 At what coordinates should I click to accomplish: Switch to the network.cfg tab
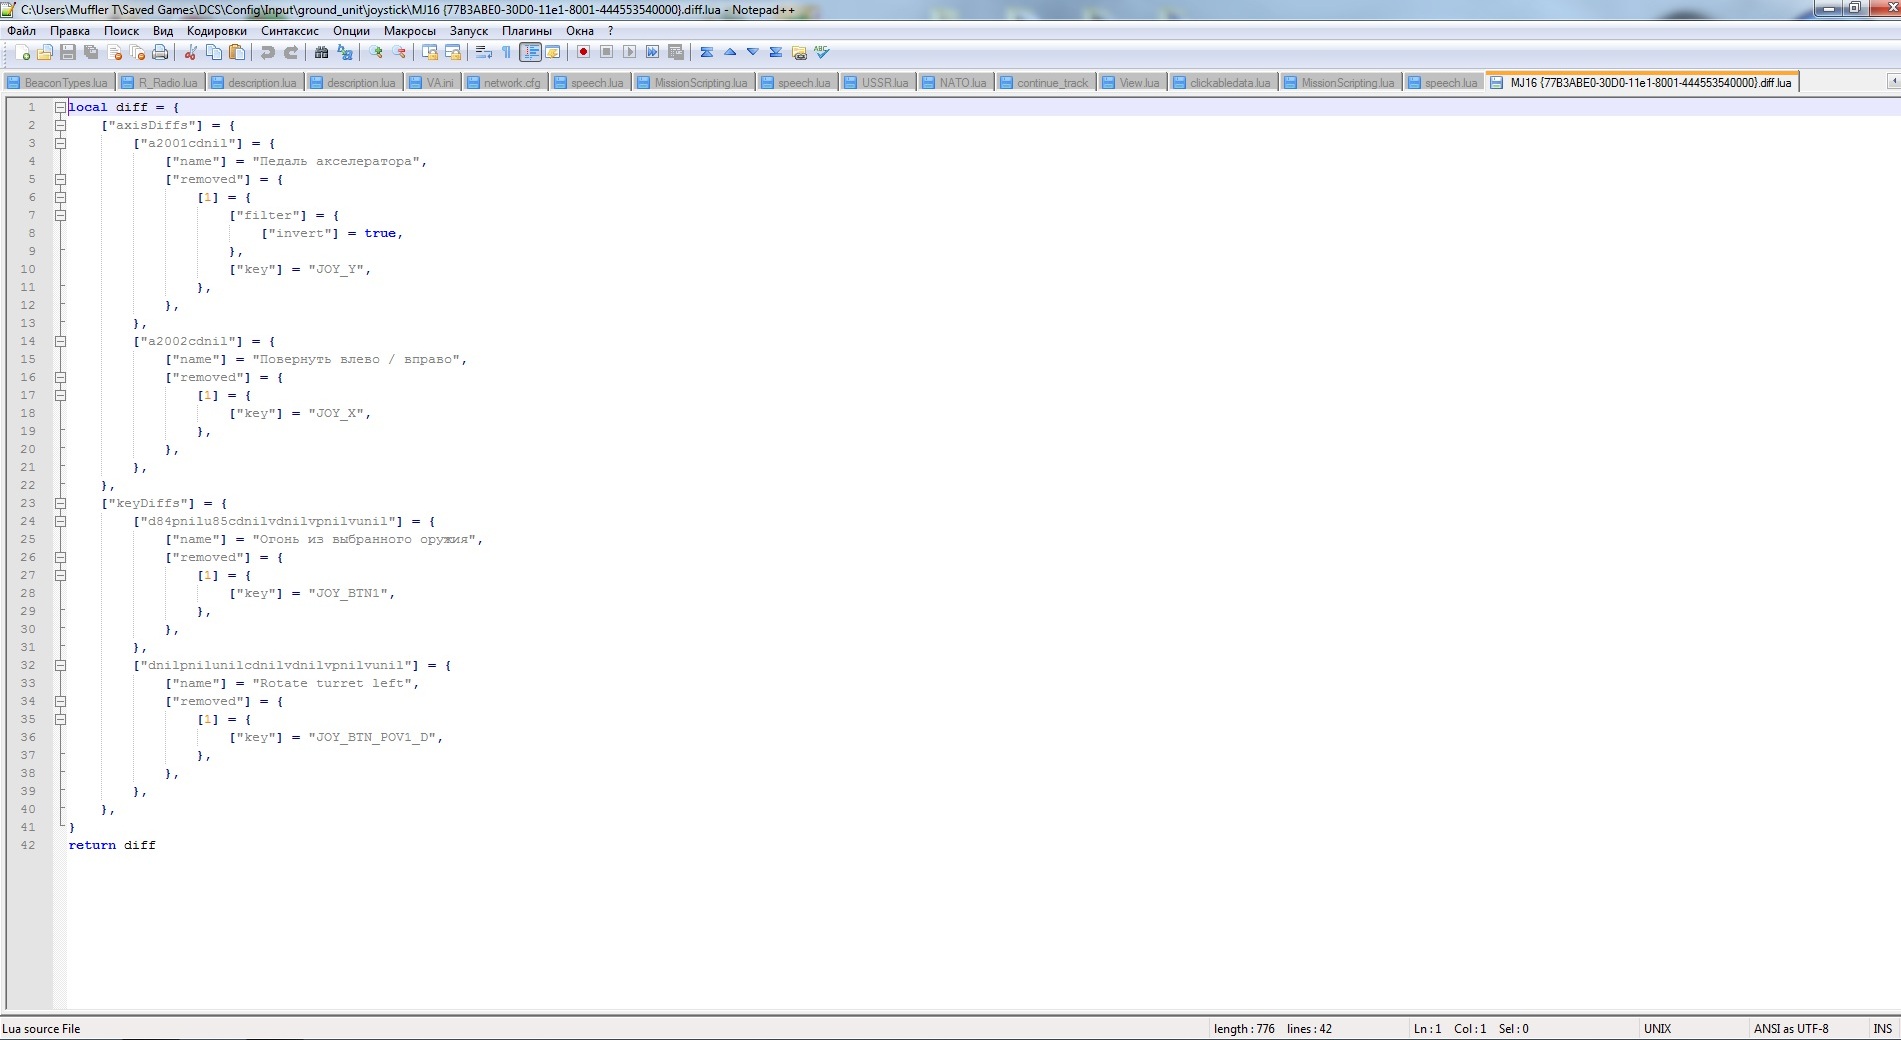(x=504, y=83)
